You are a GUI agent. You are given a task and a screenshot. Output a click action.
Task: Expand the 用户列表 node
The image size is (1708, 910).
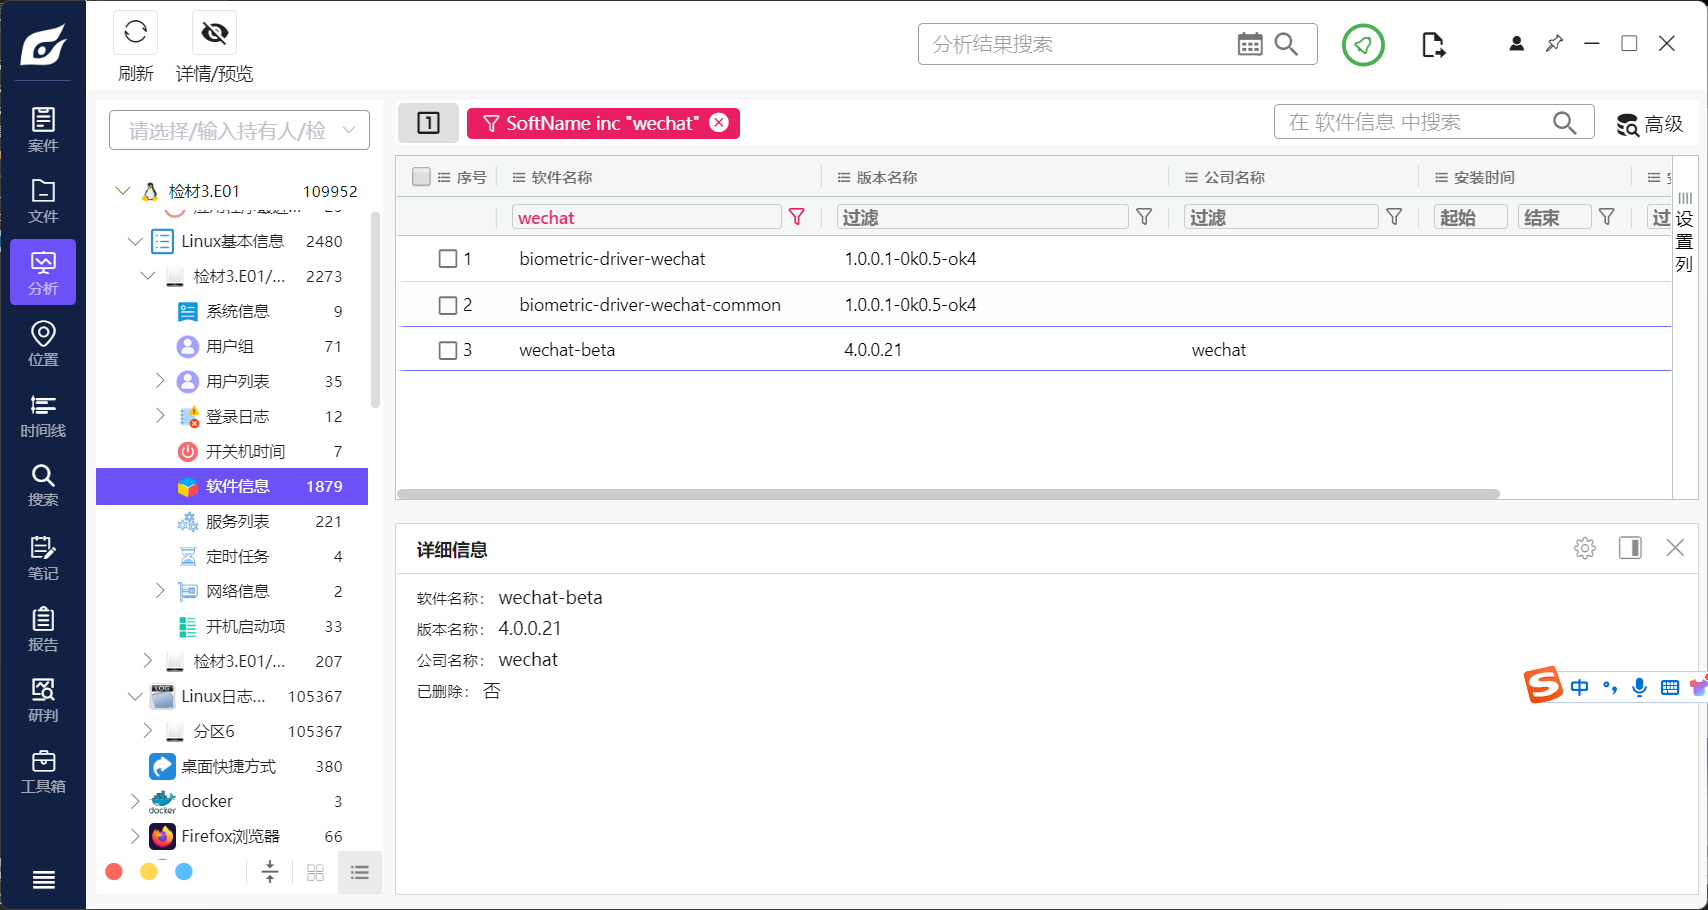click(160, 381)
